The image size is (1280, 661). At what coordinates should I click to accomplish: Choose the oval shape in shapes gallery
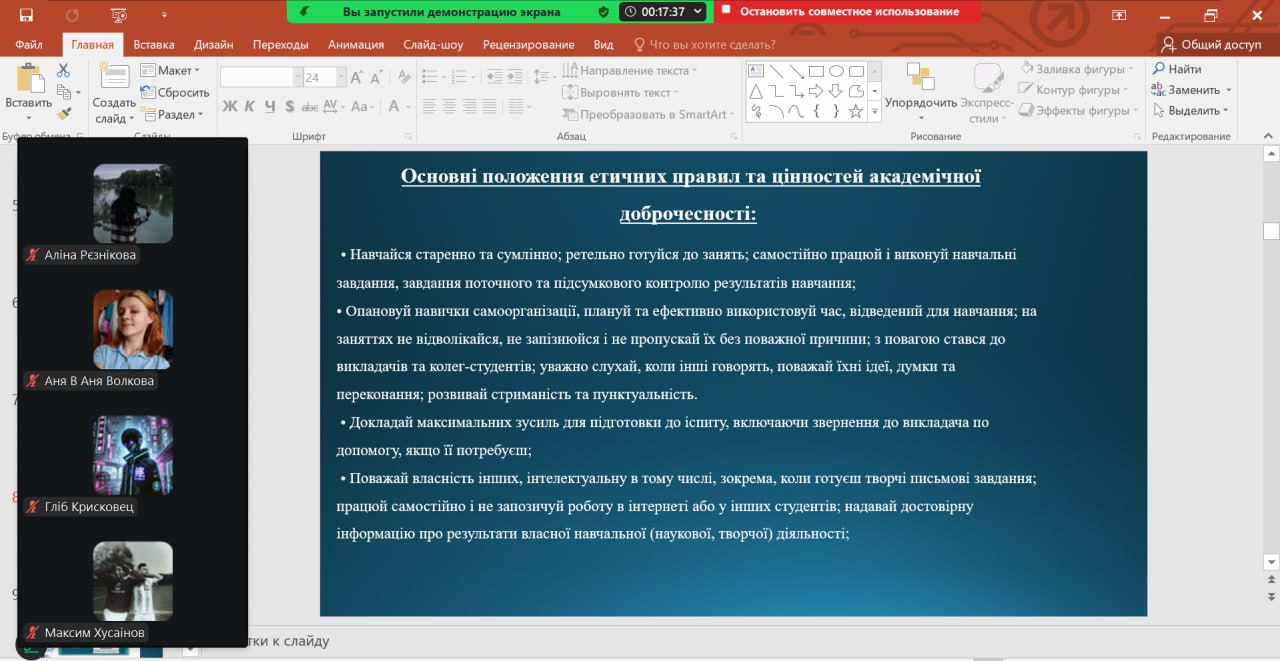point(836,71)
